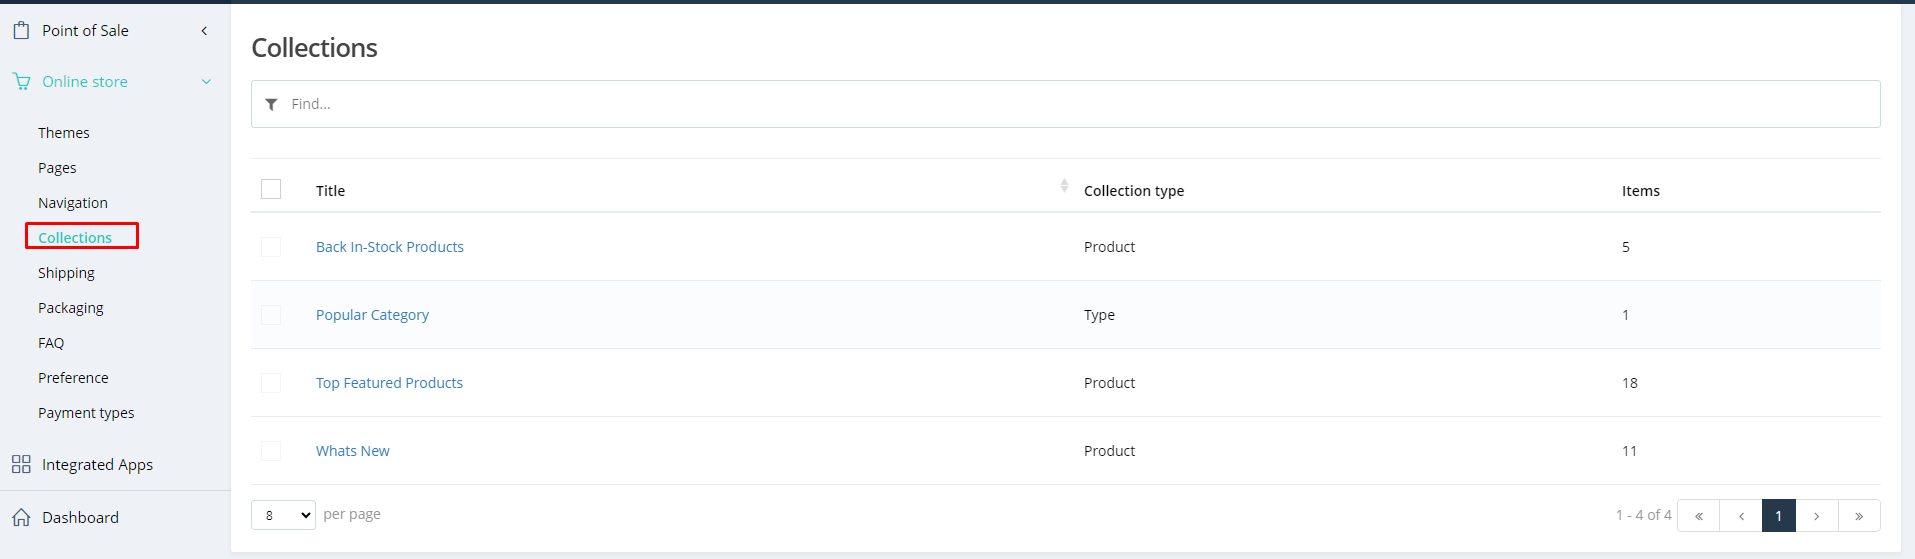Open Shipping in the sidebar menu
This screenshot has width=1915, height=559.
pyautogui.click(x=66, y=273)
